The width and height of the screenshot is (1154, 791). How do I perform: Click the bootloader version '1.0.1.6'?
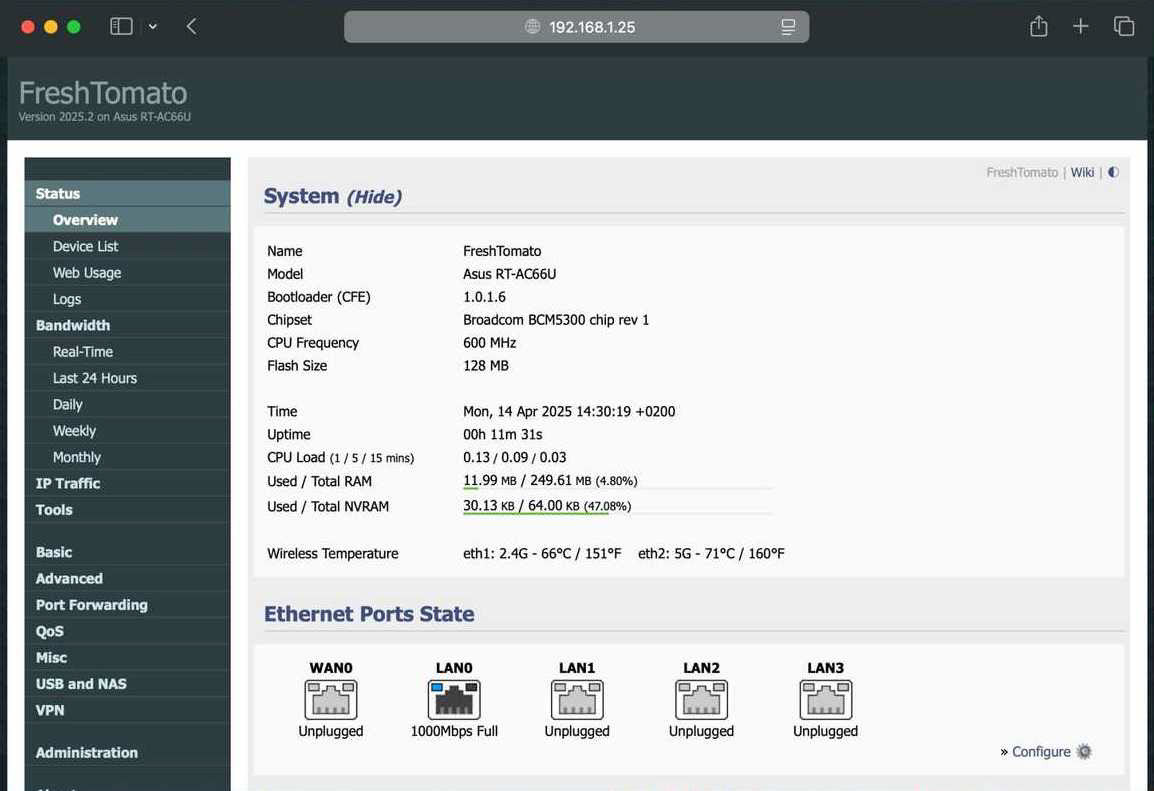pyautogui.click(x=484, y=297)
